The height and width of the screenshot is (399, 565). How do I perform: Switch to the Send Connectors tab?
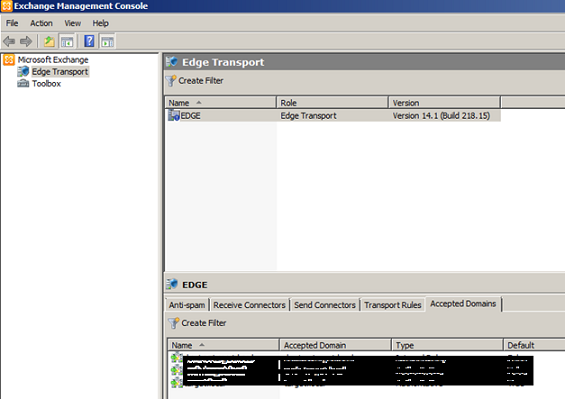click(325, 305)
